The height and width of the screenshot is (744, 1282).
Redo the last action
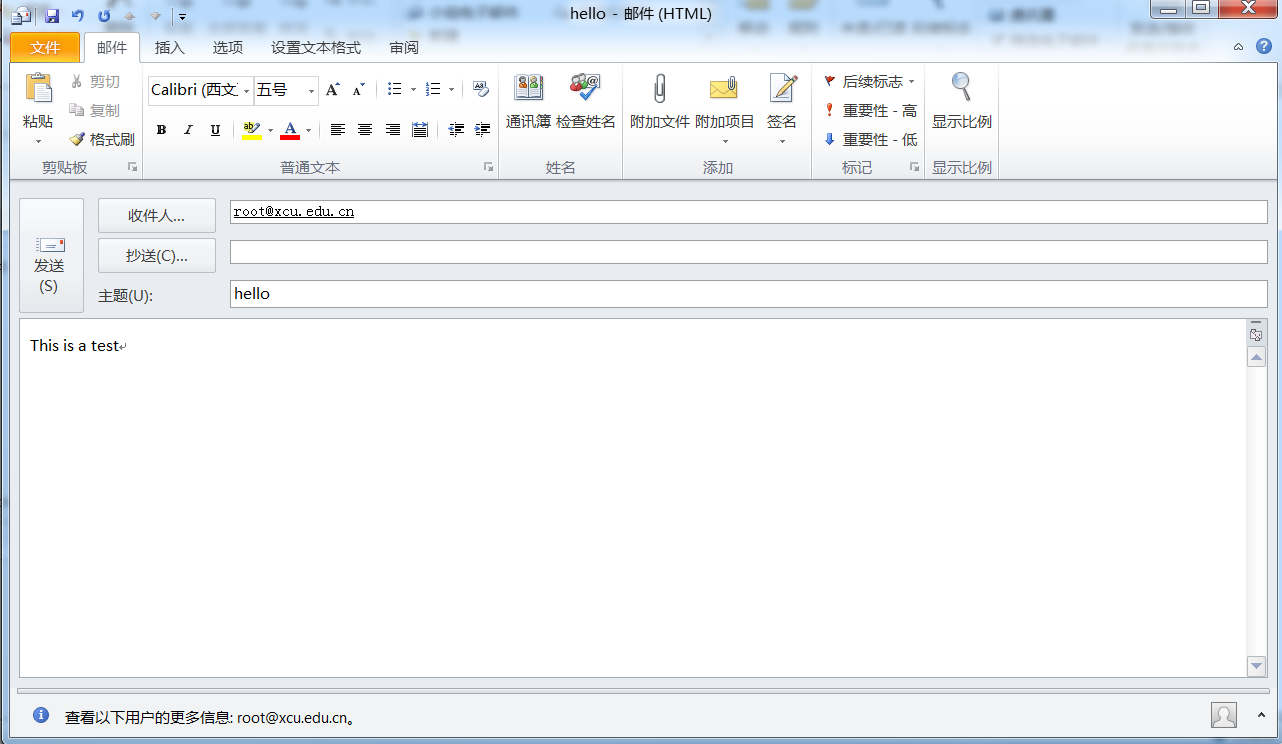(x=104, y=16)
